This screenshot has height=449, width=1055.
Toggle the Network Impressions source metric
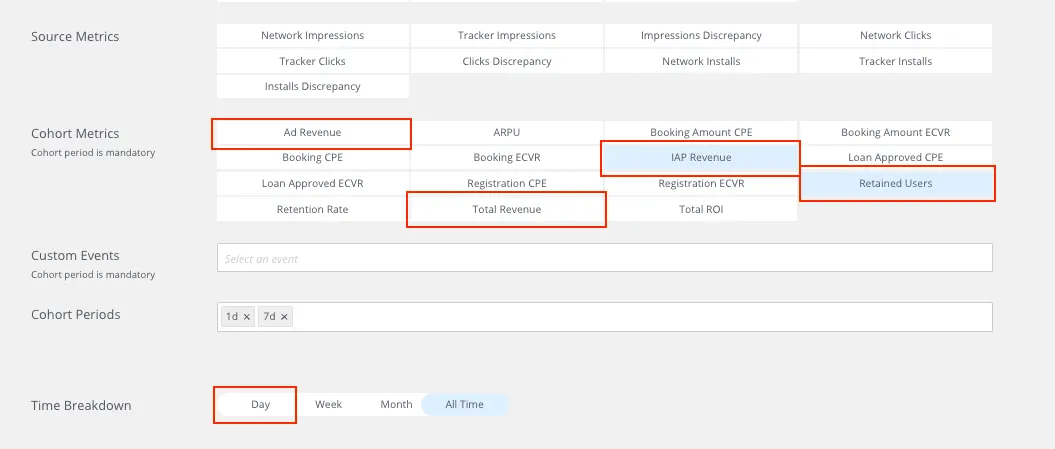(312, 36)
